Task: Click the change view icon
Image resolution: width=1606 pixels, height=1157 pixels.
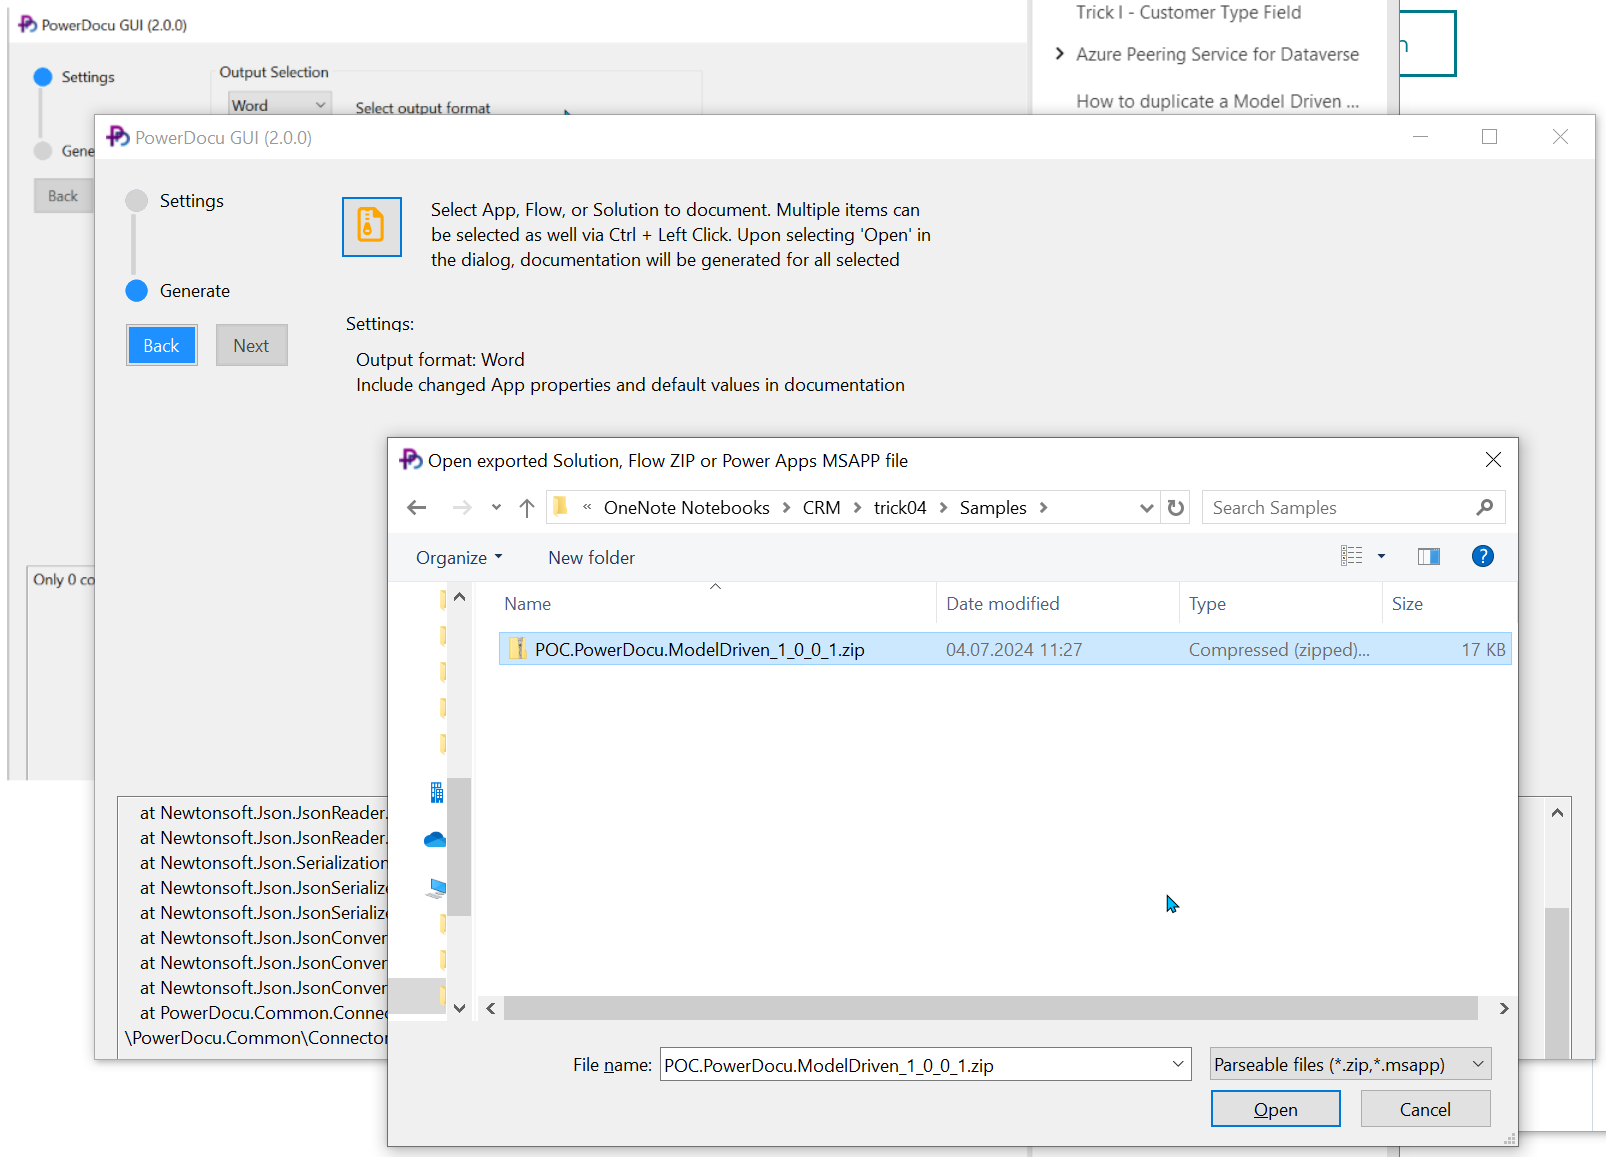Action: [1352, 556]
